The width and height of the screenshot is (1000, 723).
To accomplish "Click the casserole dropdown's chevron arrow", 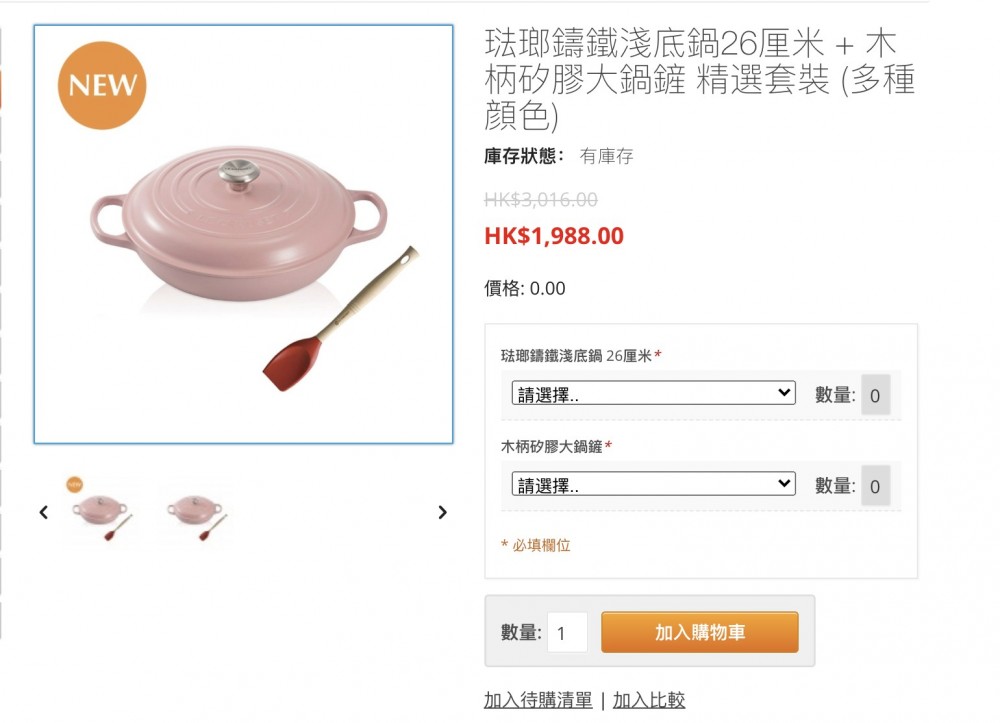I will 784,393.
